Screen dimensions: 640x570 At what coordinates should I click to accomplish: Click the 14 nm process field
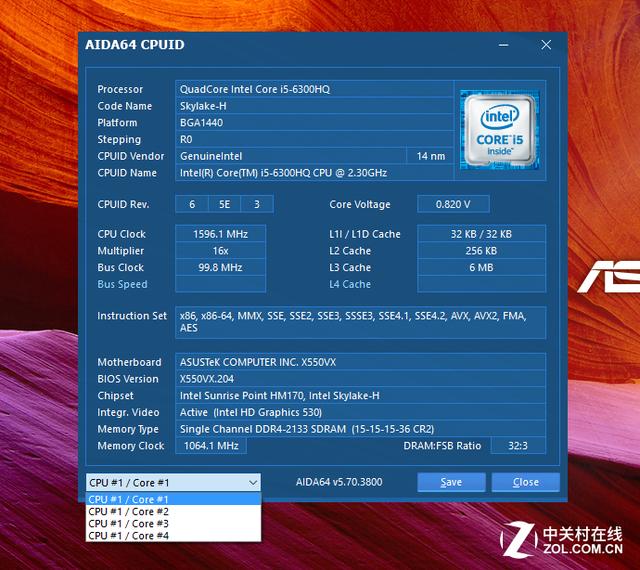click(x=431, y=156)
